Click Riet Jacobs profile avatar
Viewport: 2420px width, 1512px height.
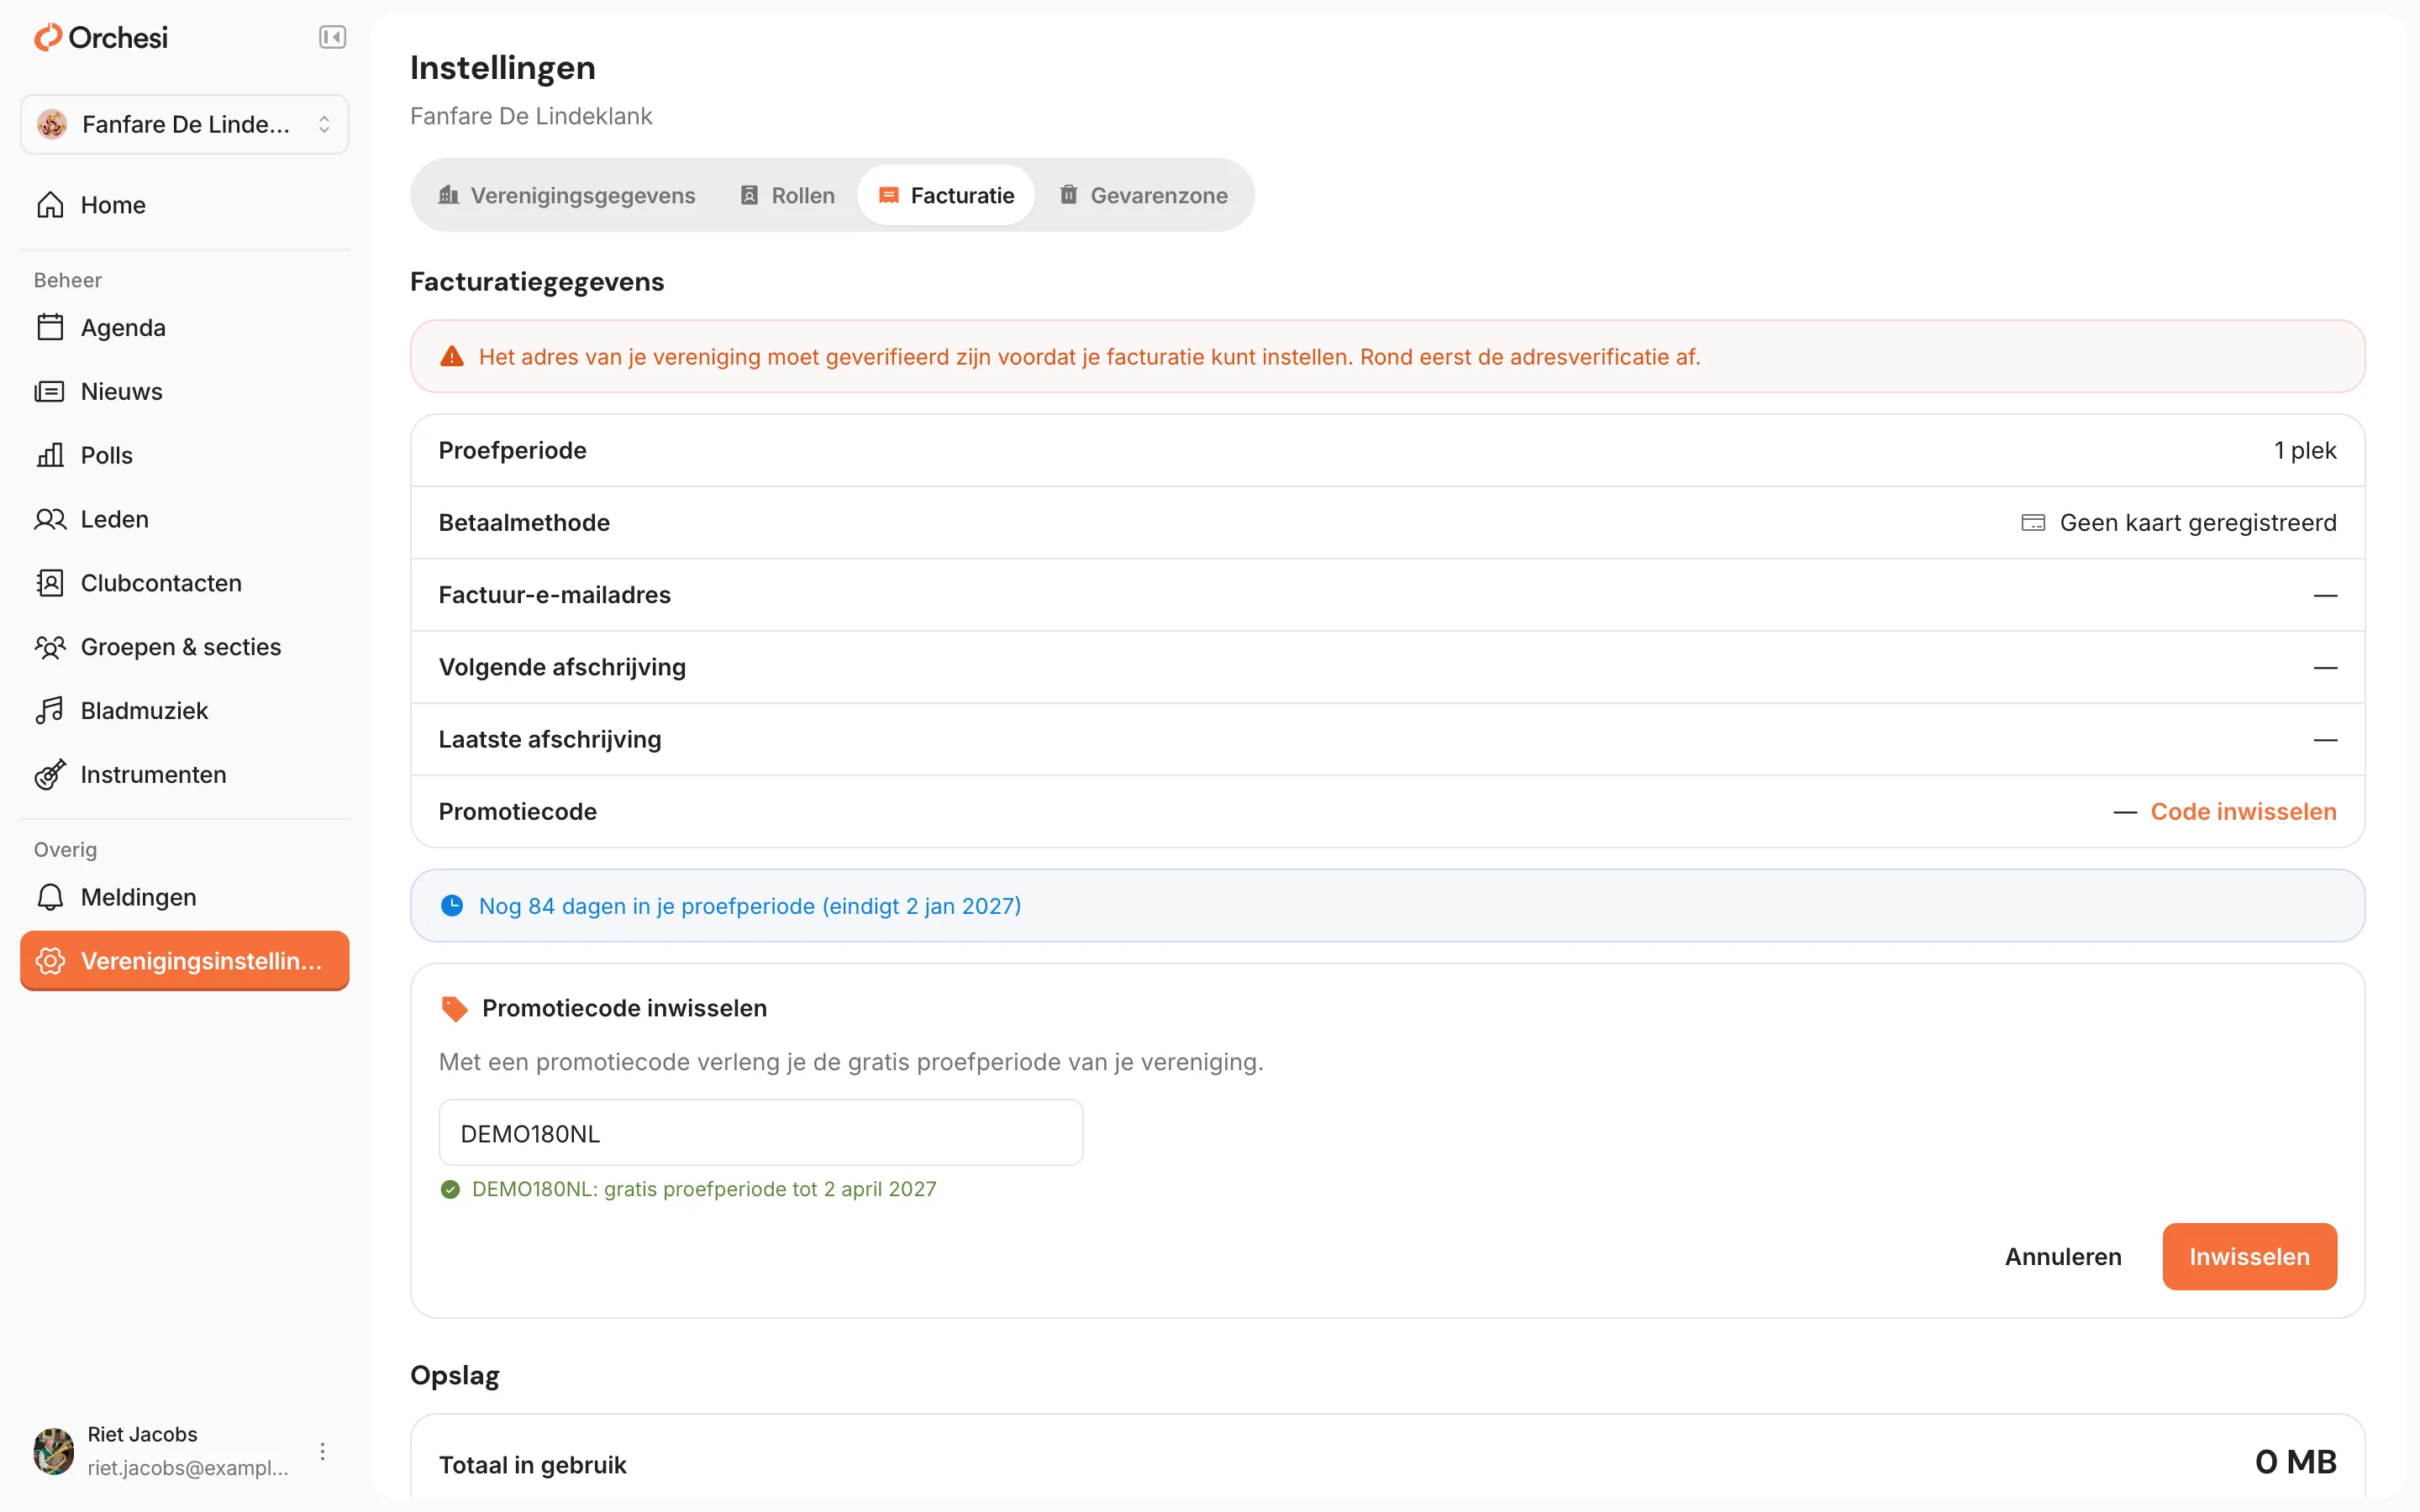coord(54,1451)
